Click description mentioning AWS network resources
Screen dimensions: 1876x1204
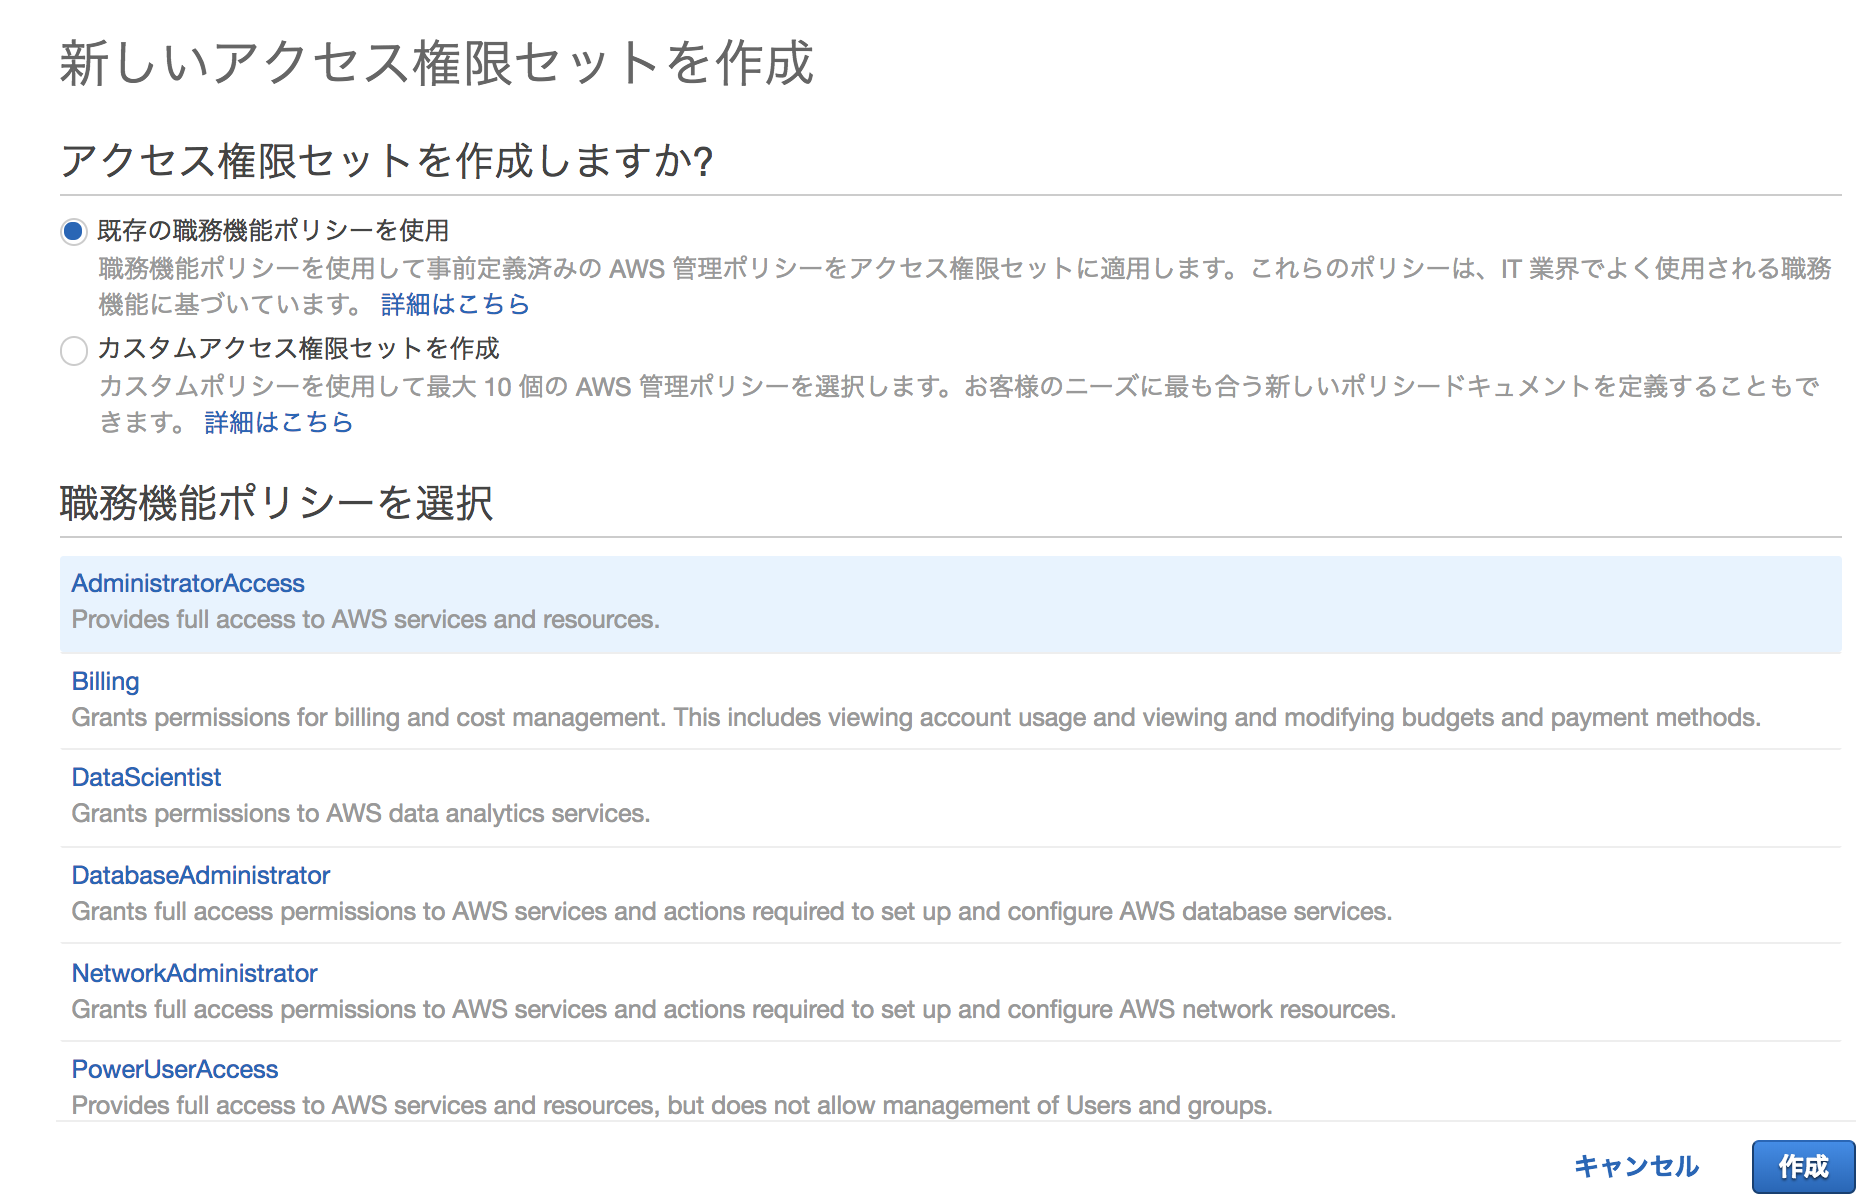pos(734,1010)
